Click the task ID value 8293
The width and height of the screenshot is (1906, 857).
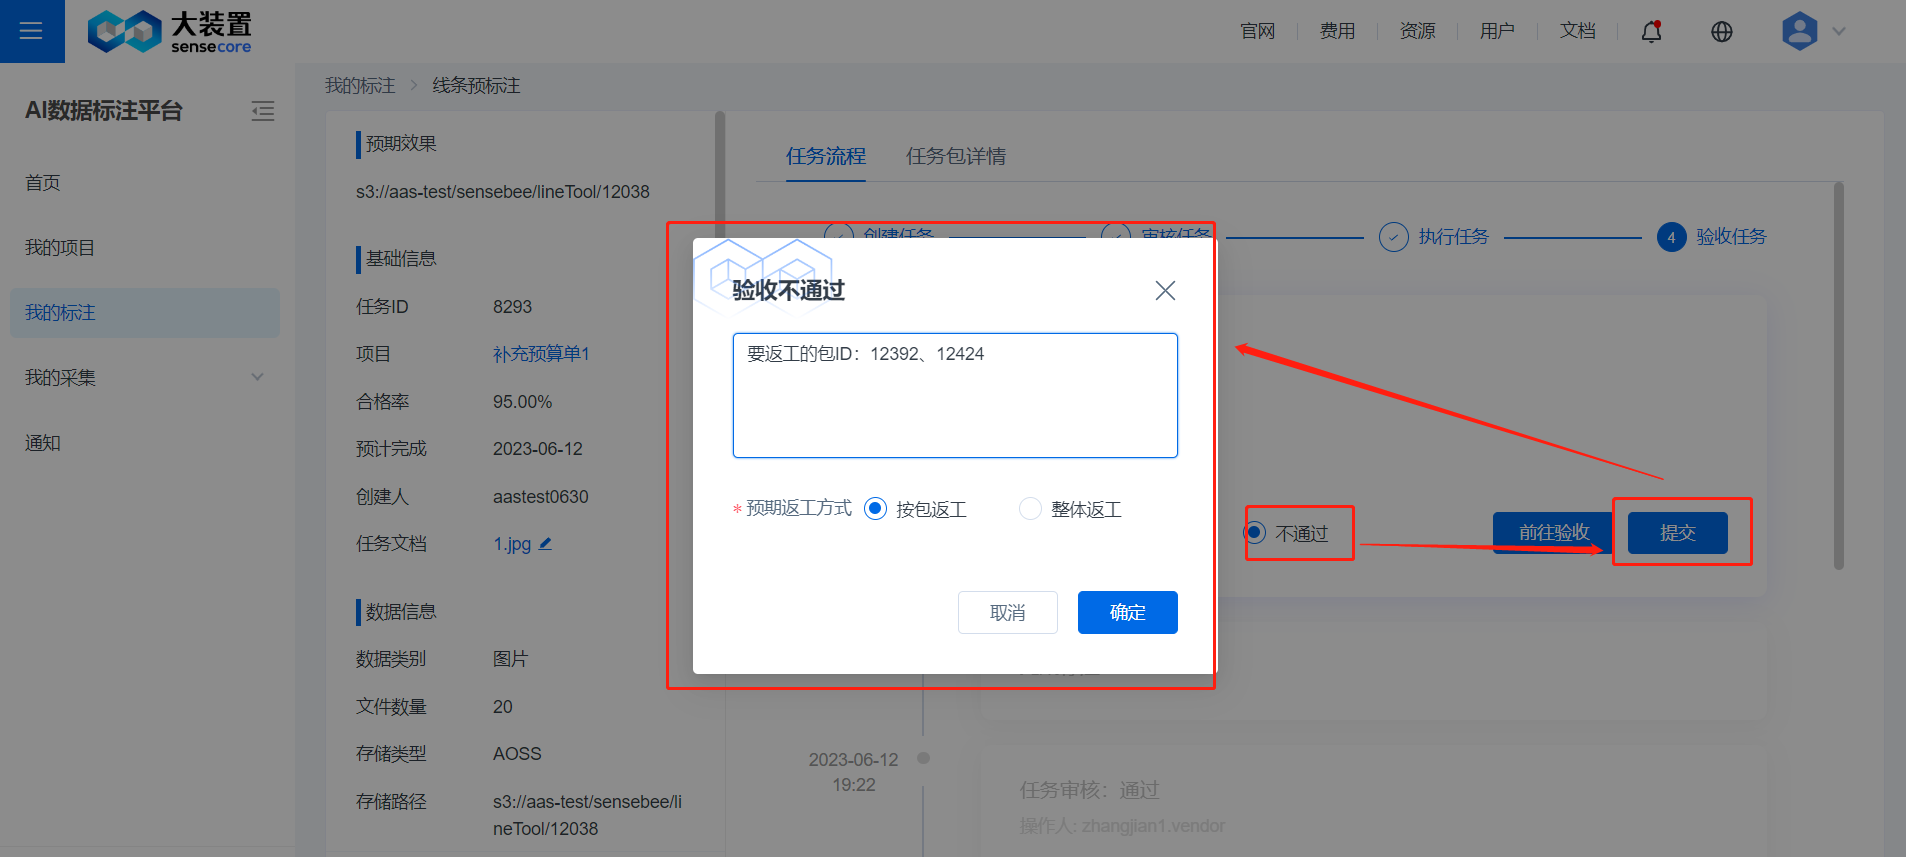(512, 307)
